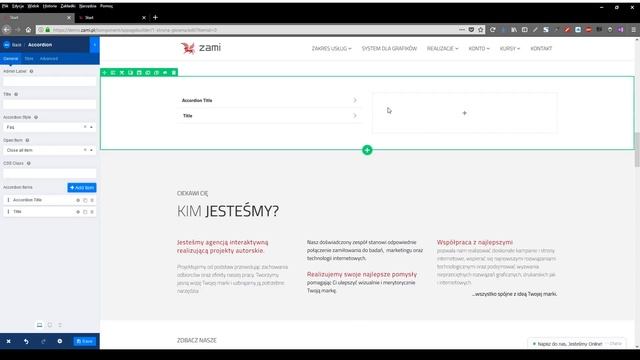Duplicate the Accordion Title item via copy icon
640x360 pixels.
(85, 200)
